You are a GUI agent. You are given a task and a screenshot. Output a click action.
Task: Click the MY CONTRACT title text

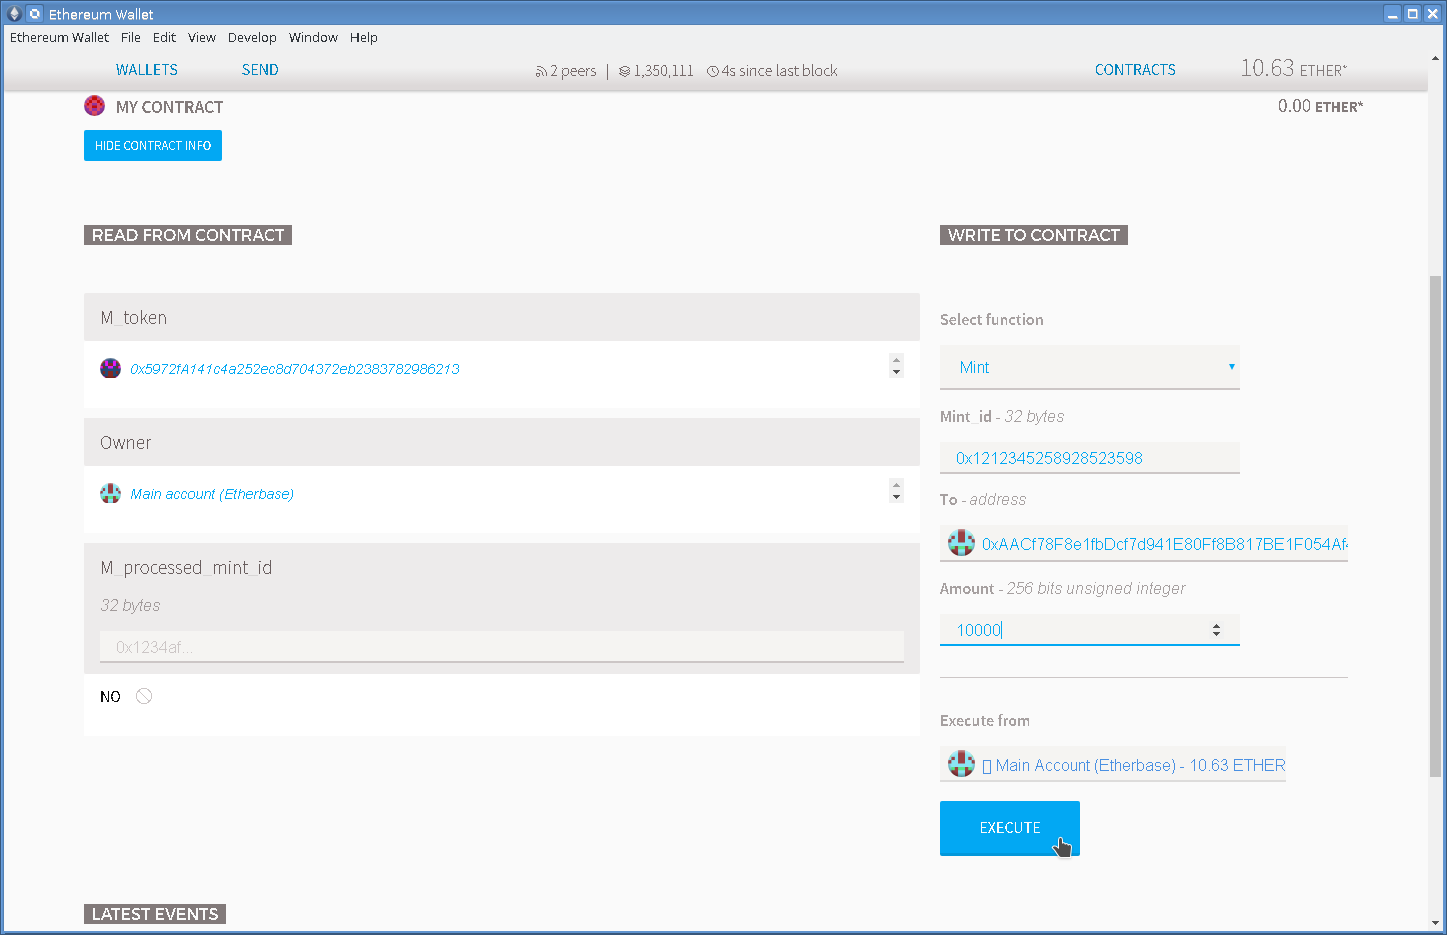point(169,107)
